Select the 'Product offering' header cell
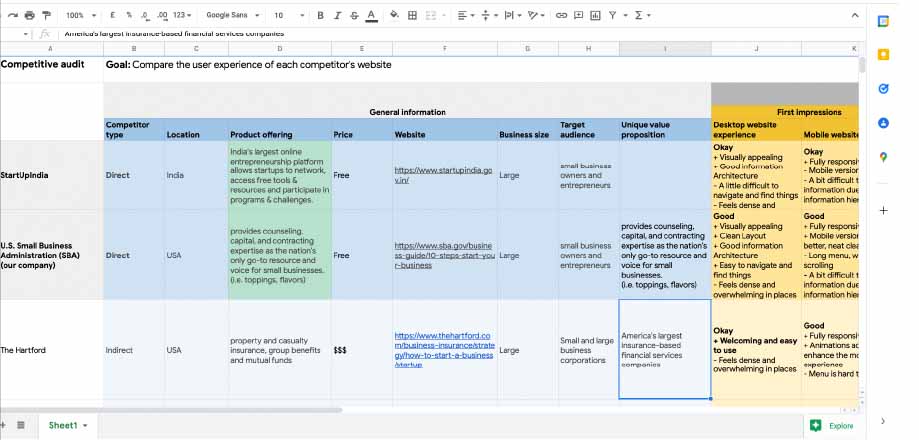The width and height of the screenshot is (919, 440). [280, 129]
